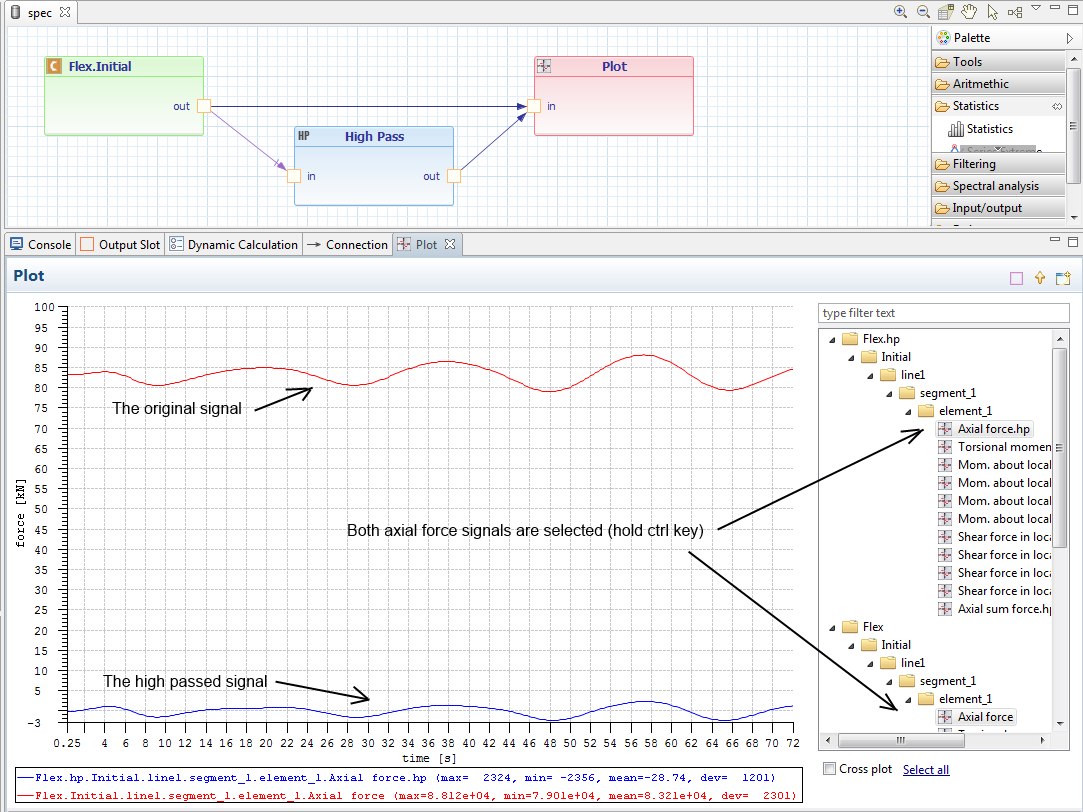The width and height of the screenshot is (1083, 812).
Task: Collapse the Flex.hp tree folder
Action: click(x=831, y=339)
